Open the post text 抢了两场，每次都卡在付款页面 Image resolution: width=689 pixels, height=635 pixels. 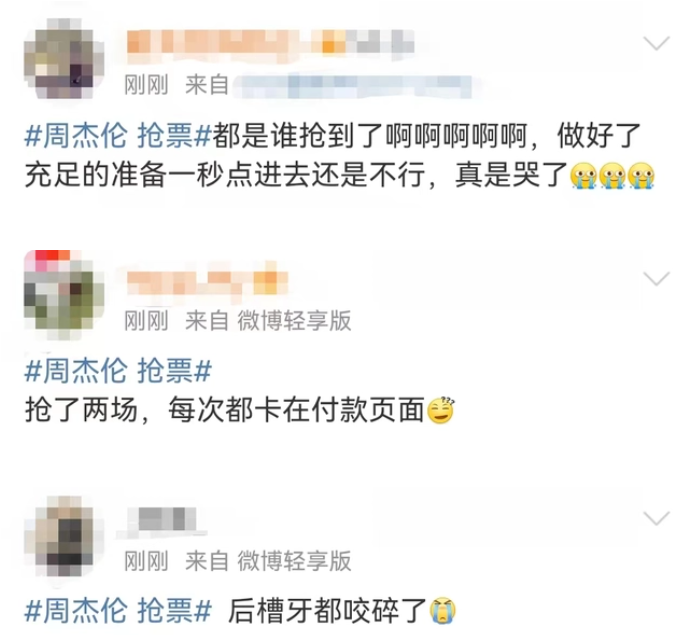(225, 410)
